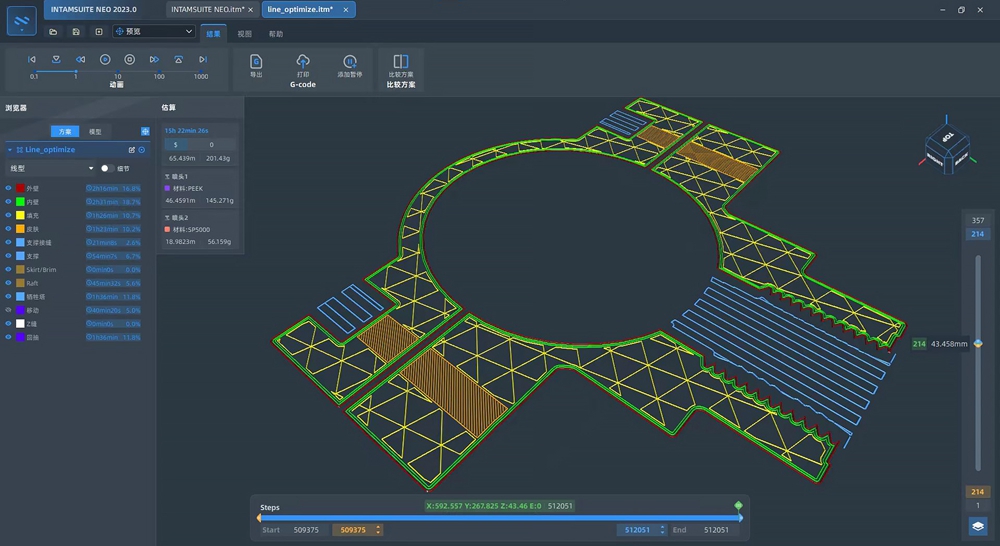This screenshot has height=546, width=1000.
Task: Open the 比较方案 compare plans tool
Action: [401, 62]
